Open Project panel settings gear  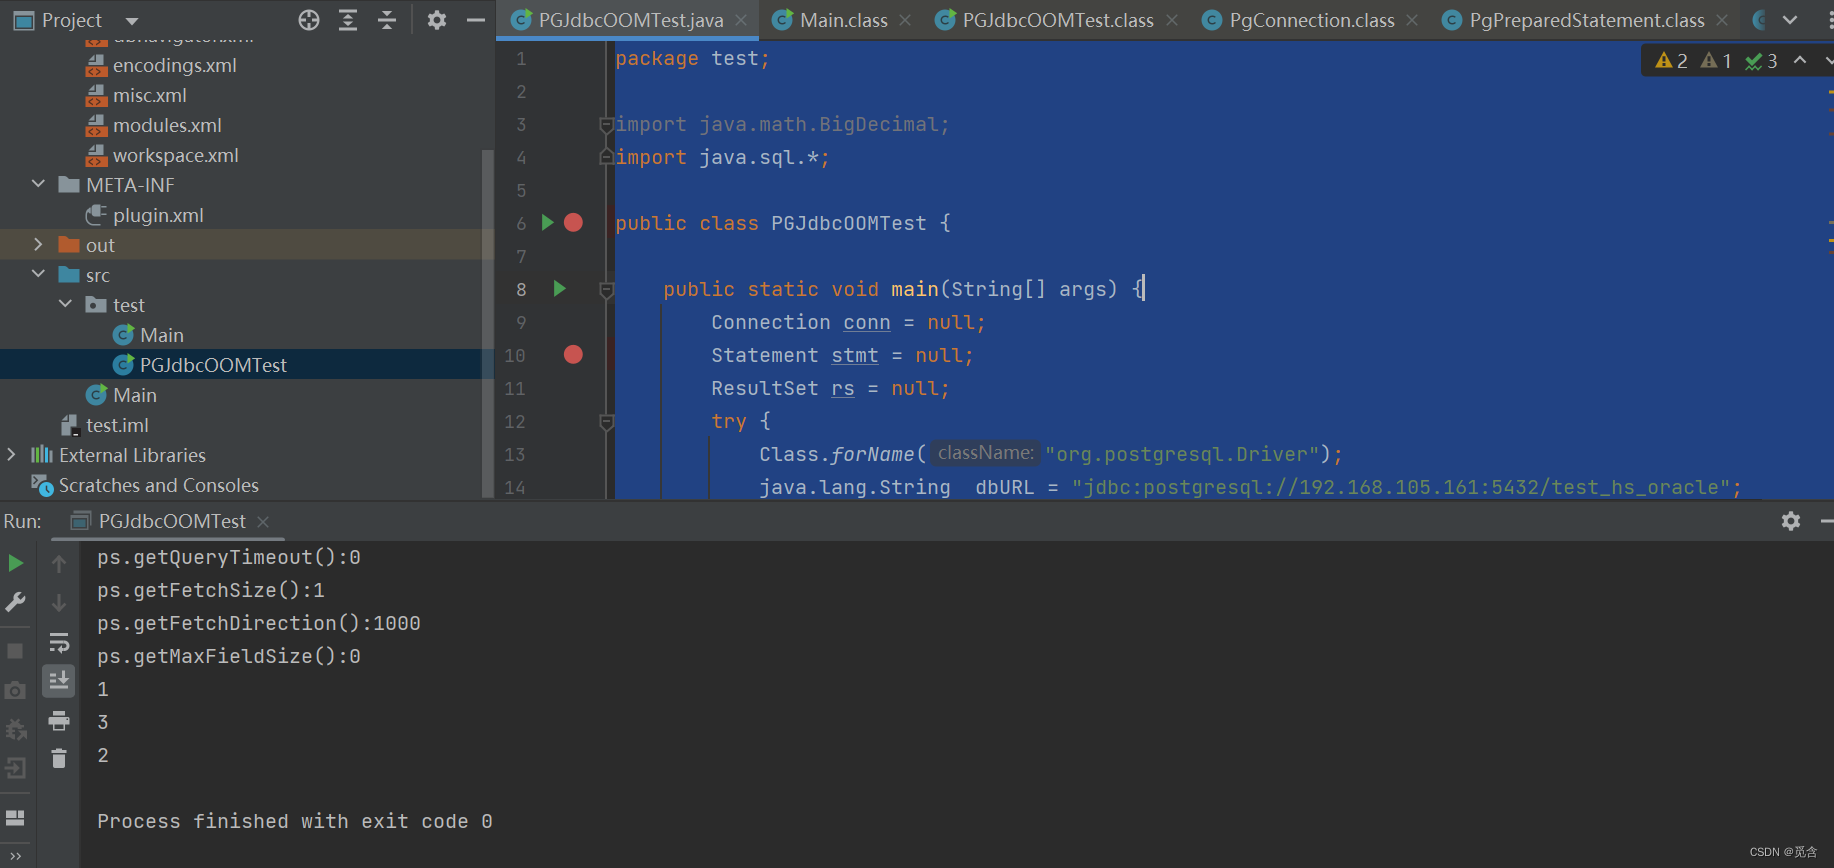(437, 20)
